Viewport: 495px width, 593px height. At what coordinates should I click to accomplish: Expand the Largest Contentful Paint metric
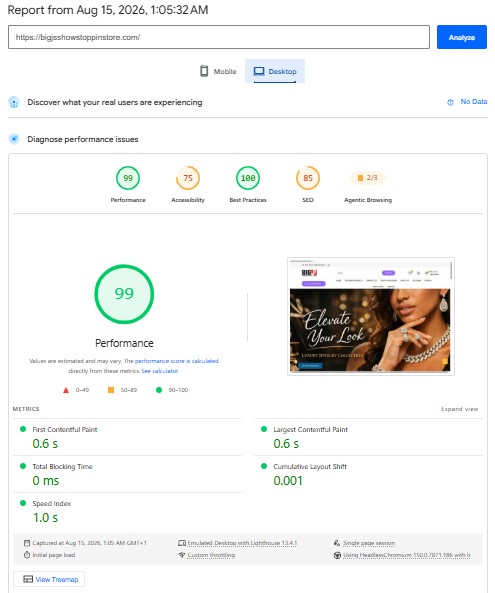point(369,437)
